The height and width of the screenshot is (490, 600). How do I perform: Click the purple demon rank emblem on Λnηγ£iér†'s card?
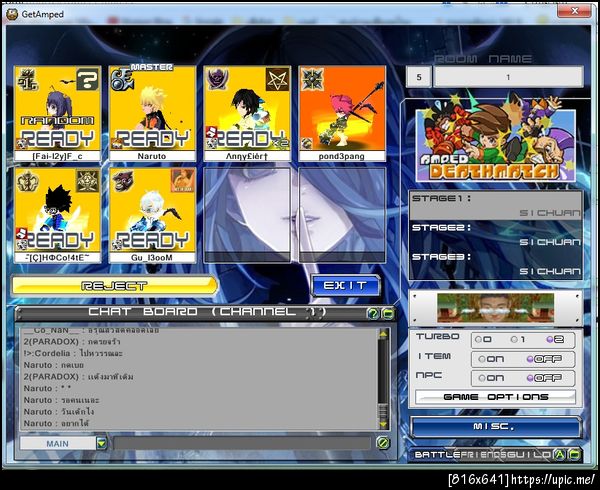(x=217, y=80)
